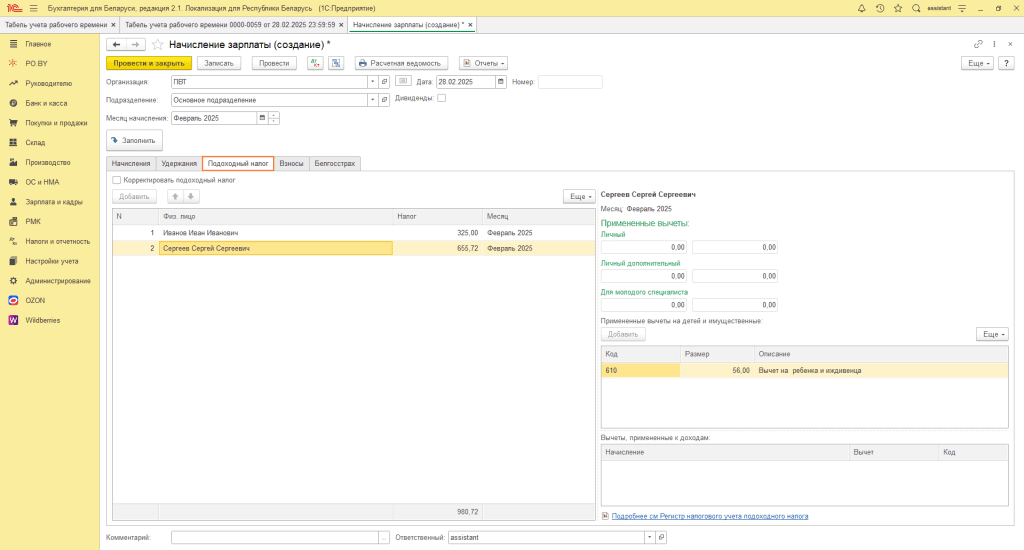
Task: Click Провести button
Action: [274, 63]
